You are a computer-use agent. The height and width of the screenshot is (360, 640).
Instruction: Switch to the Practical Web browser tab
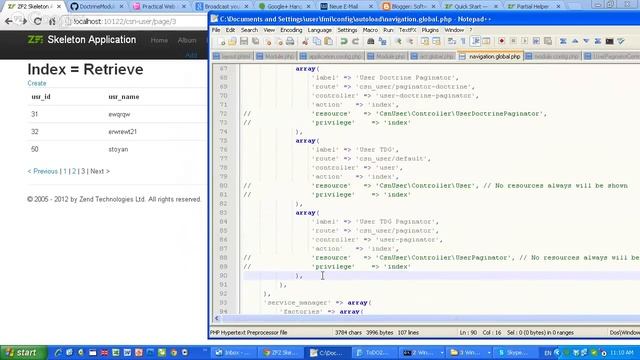(x=159, y=7)
